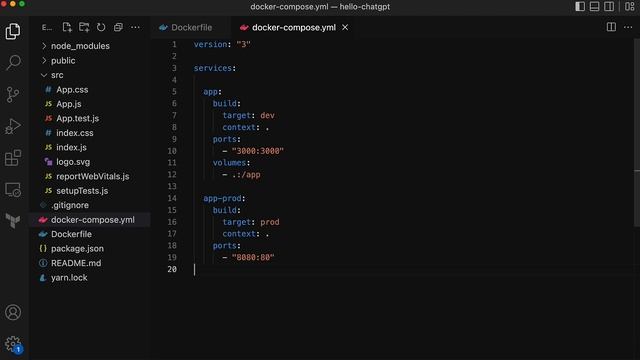
Task: Open README.md in the file tree
Action: [x=76, y=263]
